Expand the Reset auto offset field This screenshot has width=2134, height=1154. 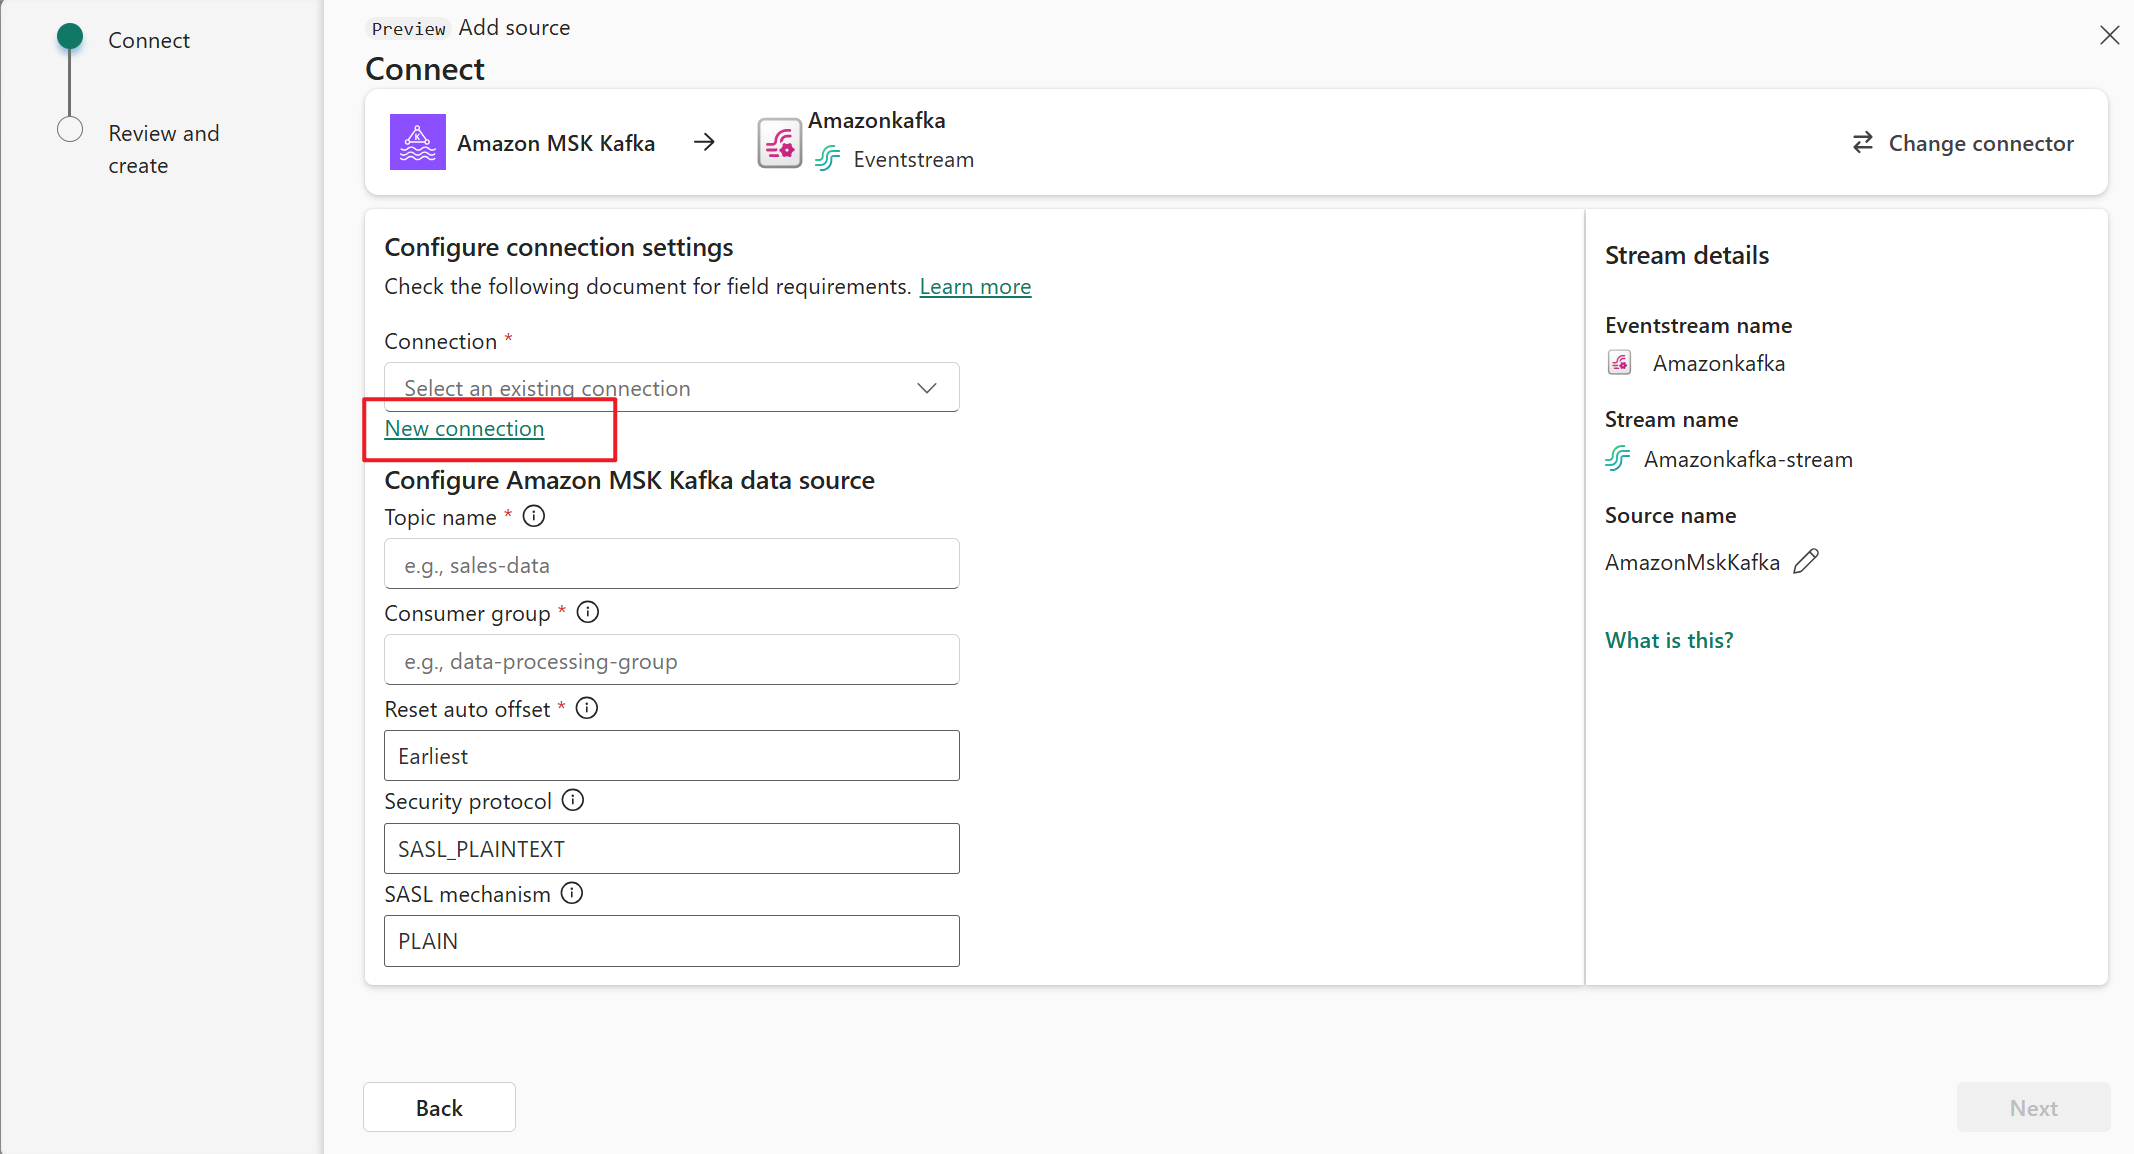(x=672, y=755)
